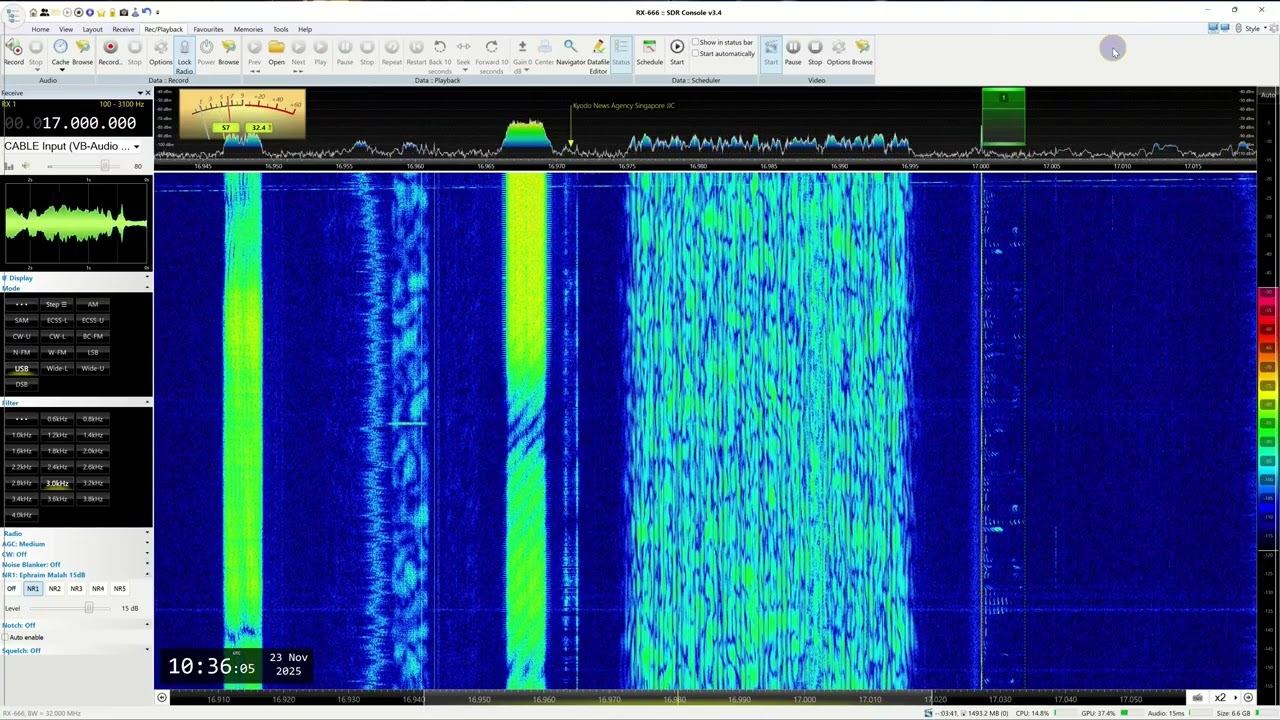This screenshot has width=1280, height=720.
Task: Stop the video recording
Action: 815,50
